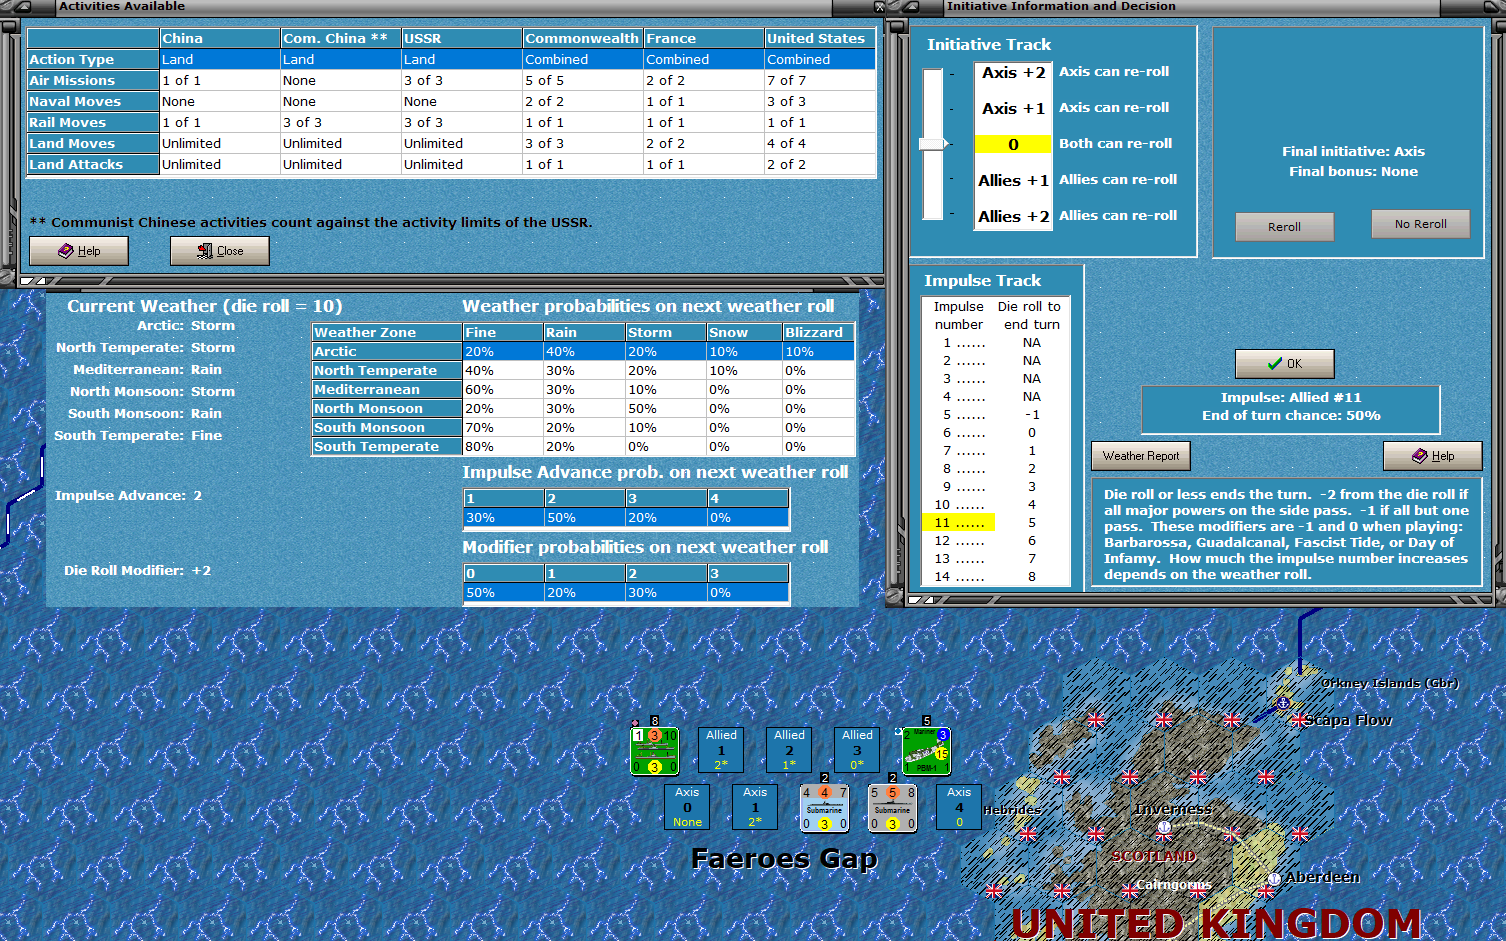Select the Com. China ** column header
Viewport: 1506px width, 941px height.
pos(341,39)
